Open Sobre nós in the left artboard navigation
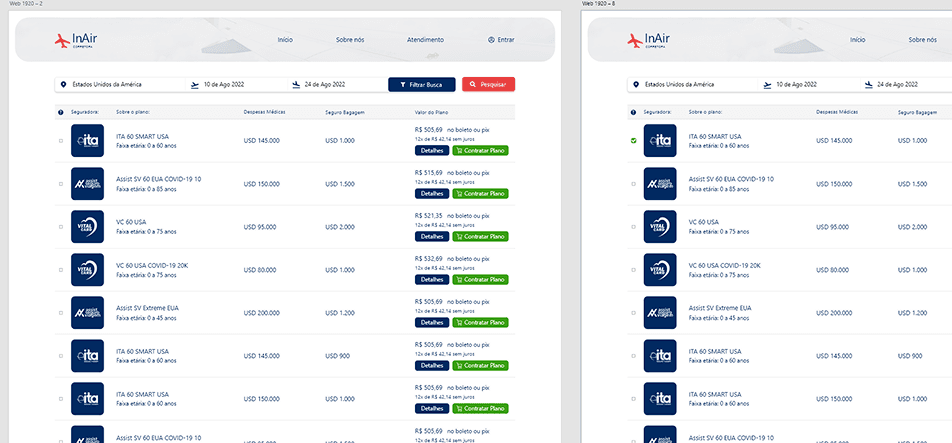 350,40
